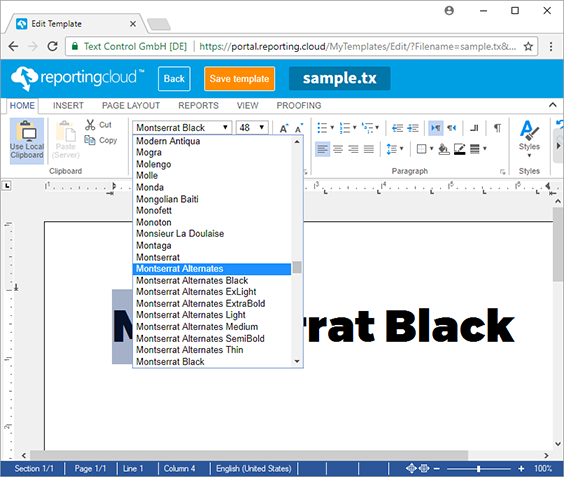Open the Styles gallery button

[x=529, y=138]
